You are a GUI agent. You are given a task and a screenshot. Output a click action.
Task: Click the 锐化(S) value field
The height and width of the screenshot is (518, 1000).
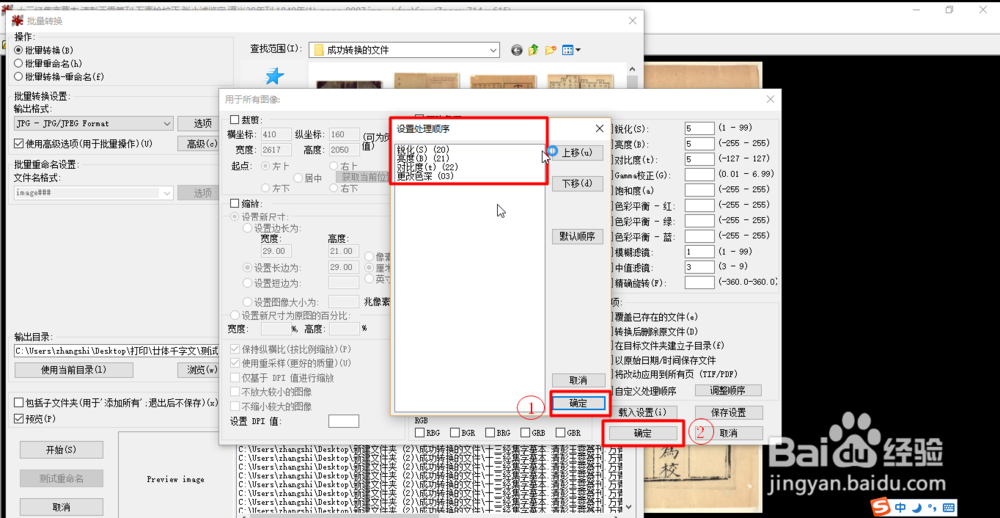pos(699,128)
